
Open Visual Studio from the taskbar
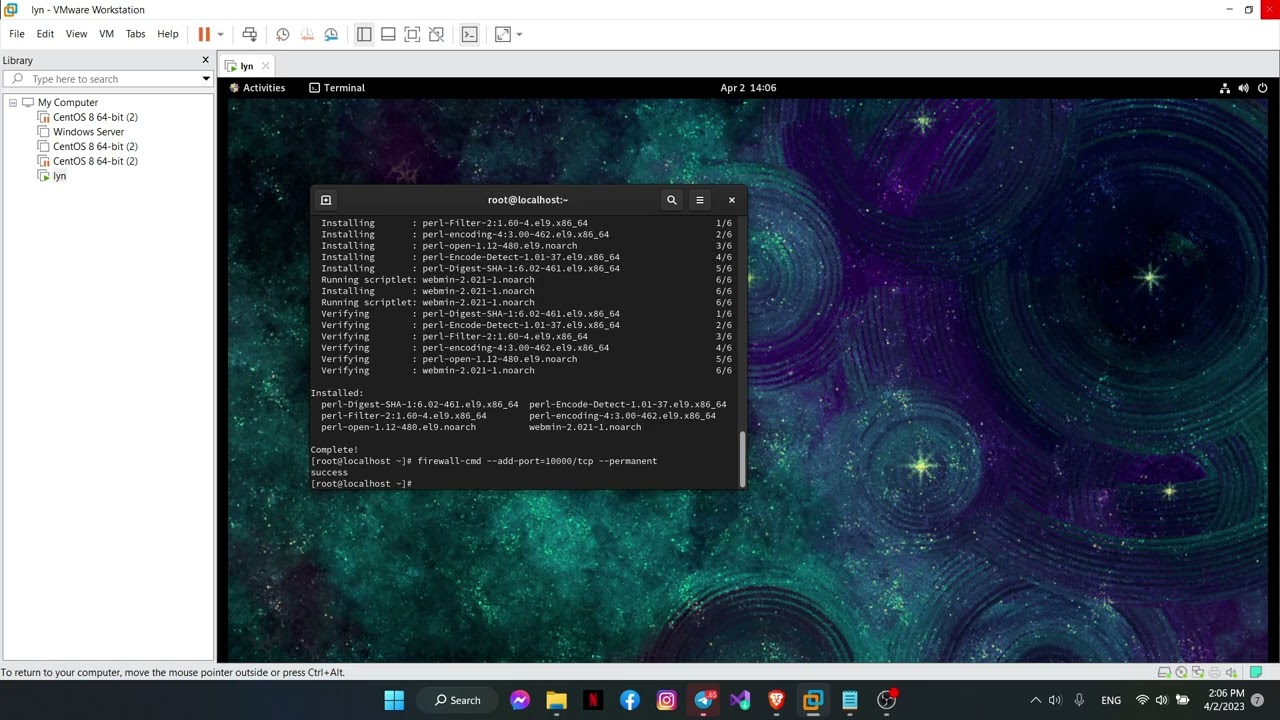[x=740, y=700]
